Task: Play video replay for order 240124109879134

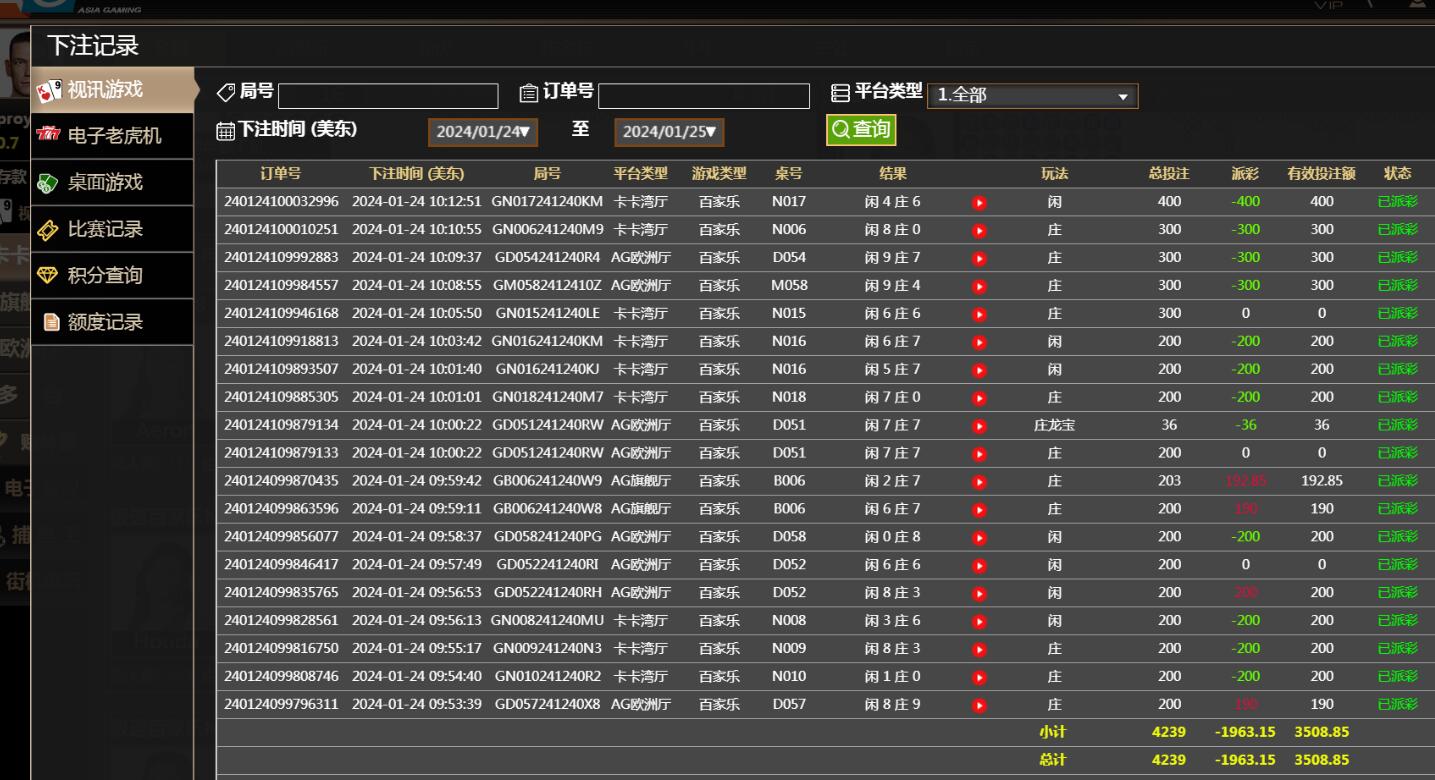Action: pos(979,426)
